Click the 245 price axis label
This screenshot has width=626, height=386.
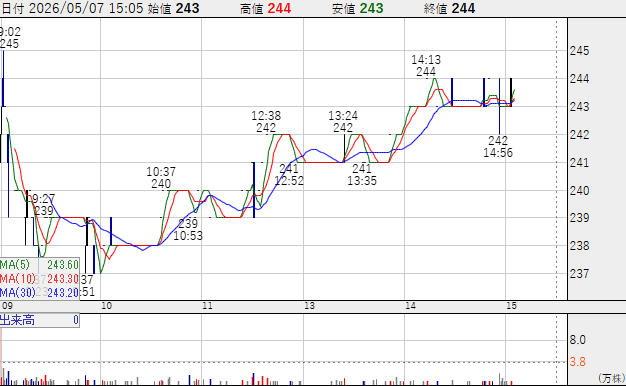tap(579, 51)
